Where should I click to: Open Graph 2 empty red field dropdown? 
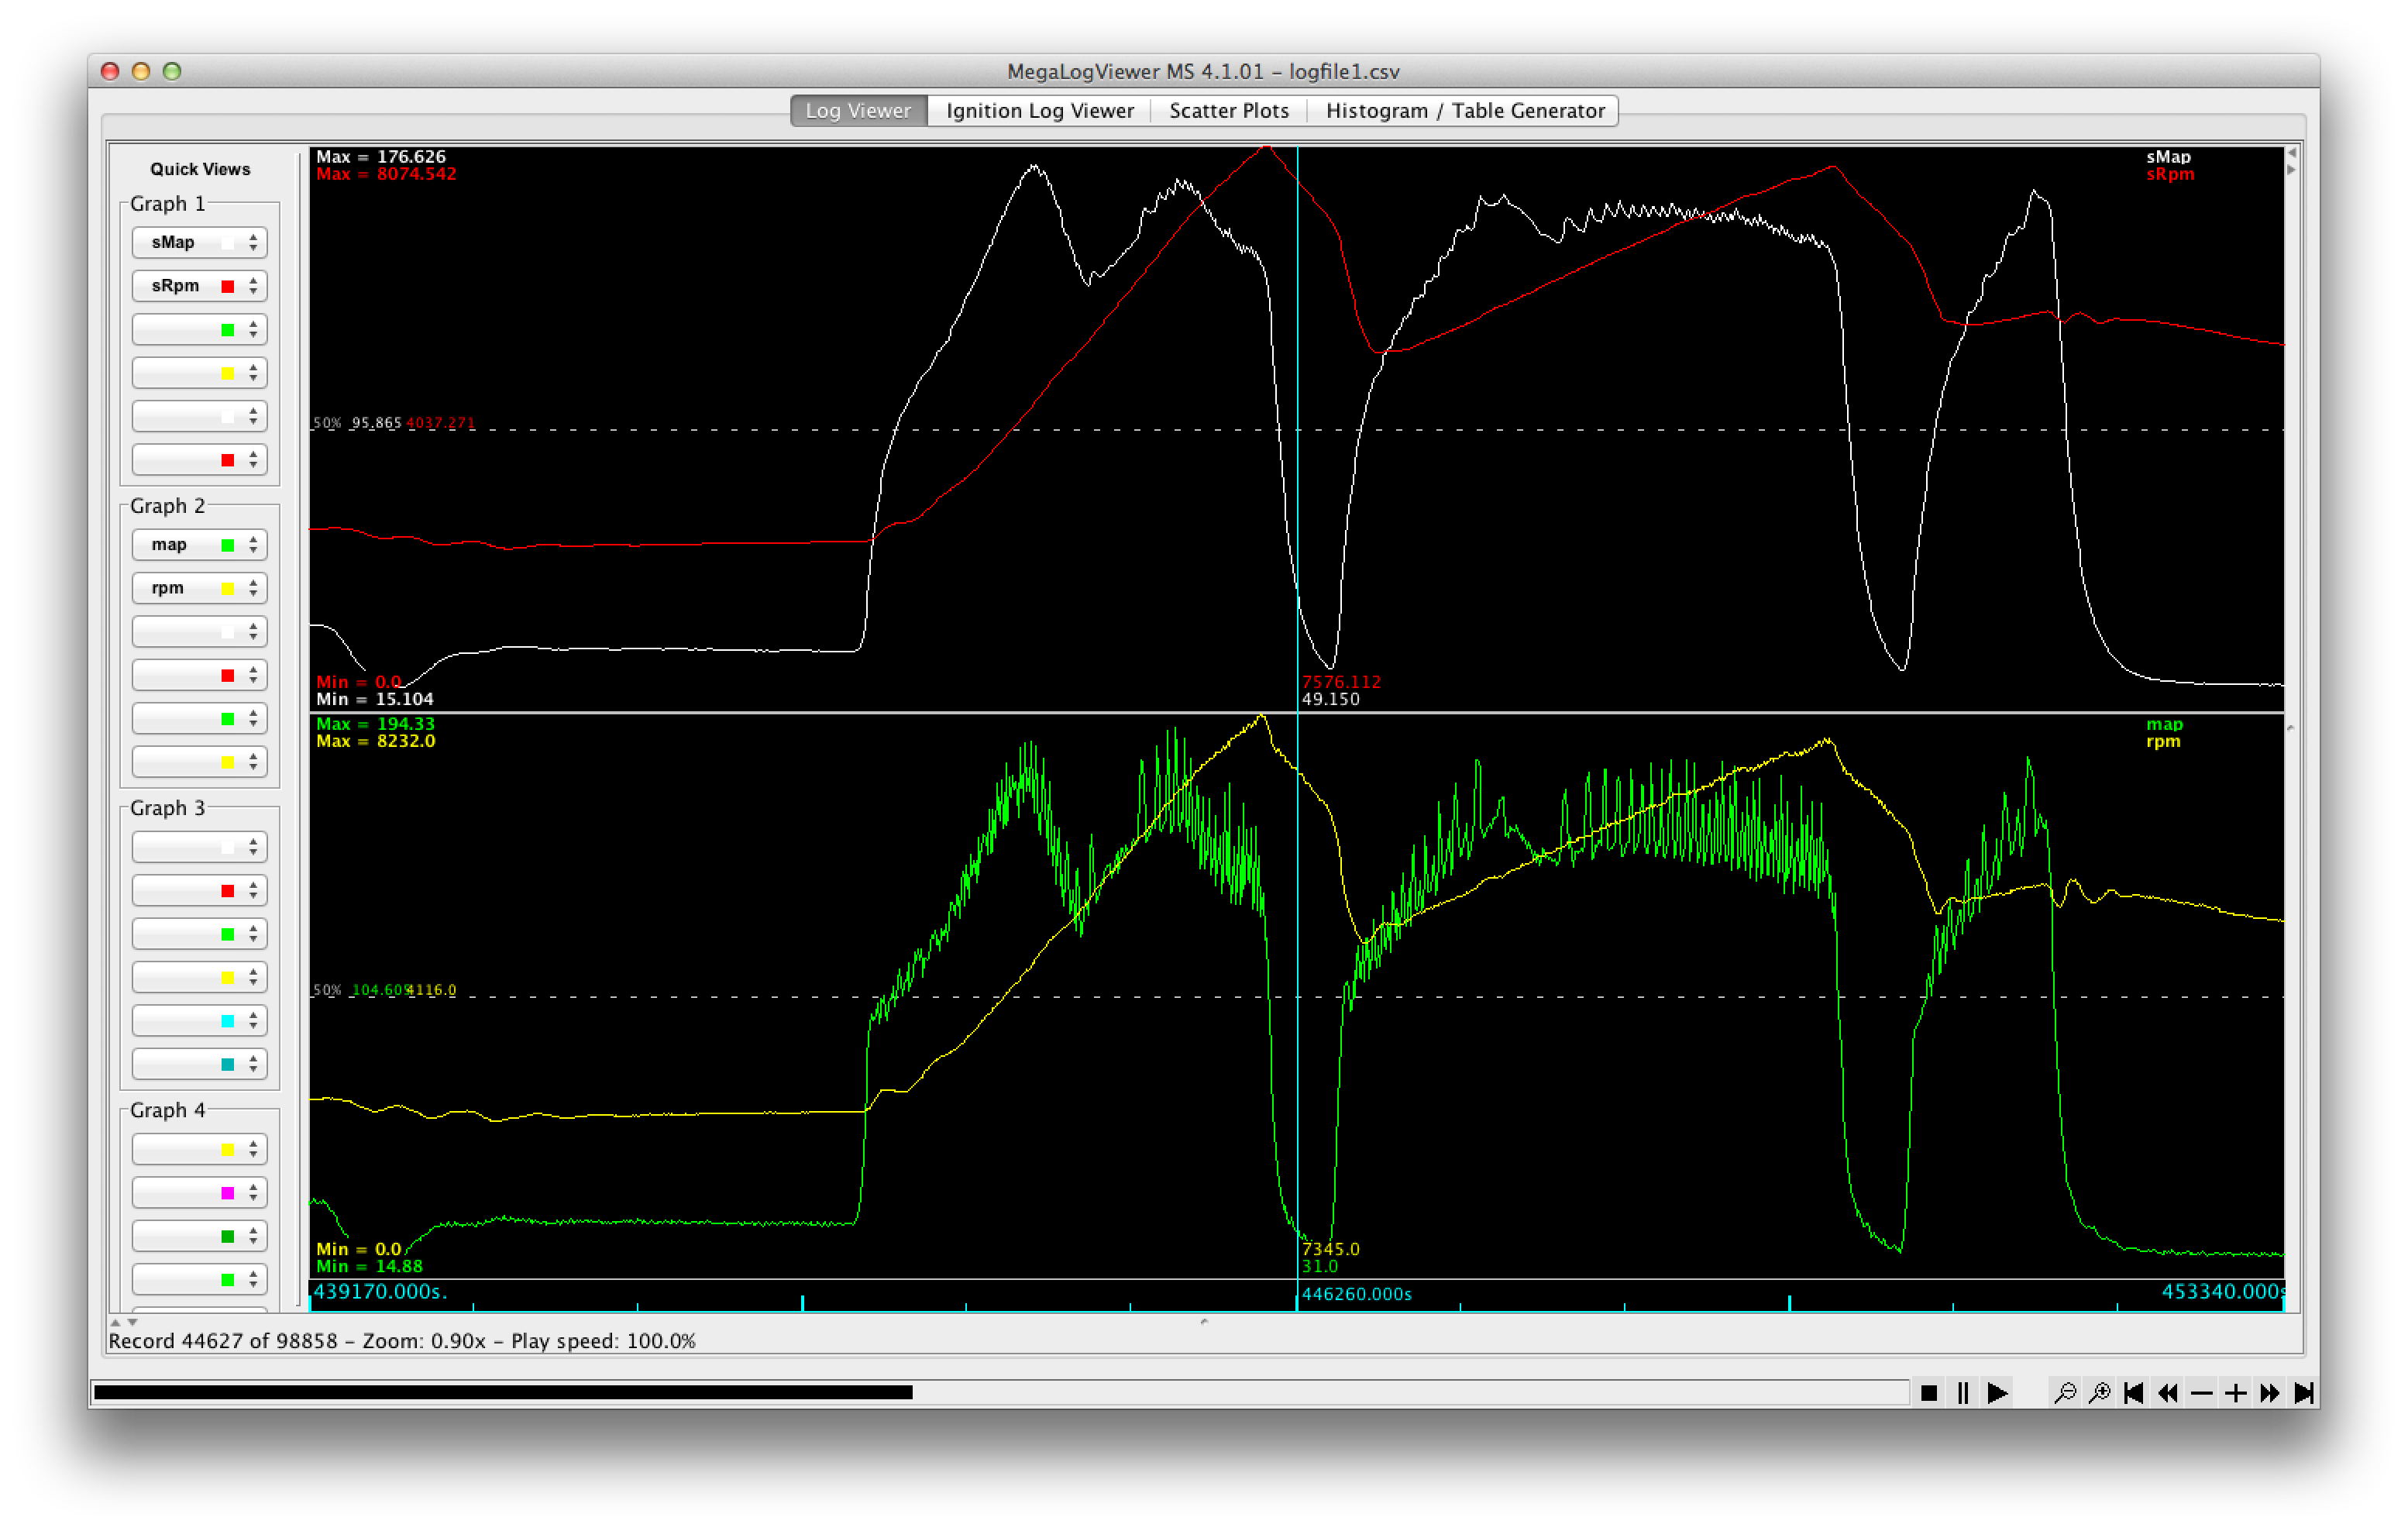click(x=199, y=675)
